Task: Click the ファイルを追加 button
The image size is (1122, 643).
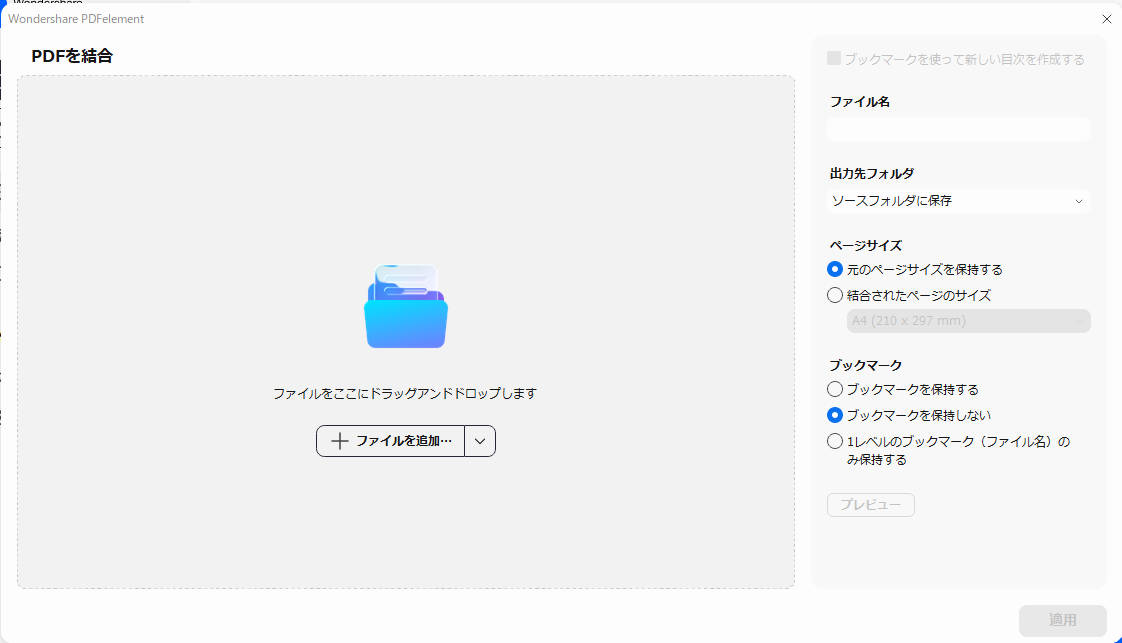Action: coord(391,441)
